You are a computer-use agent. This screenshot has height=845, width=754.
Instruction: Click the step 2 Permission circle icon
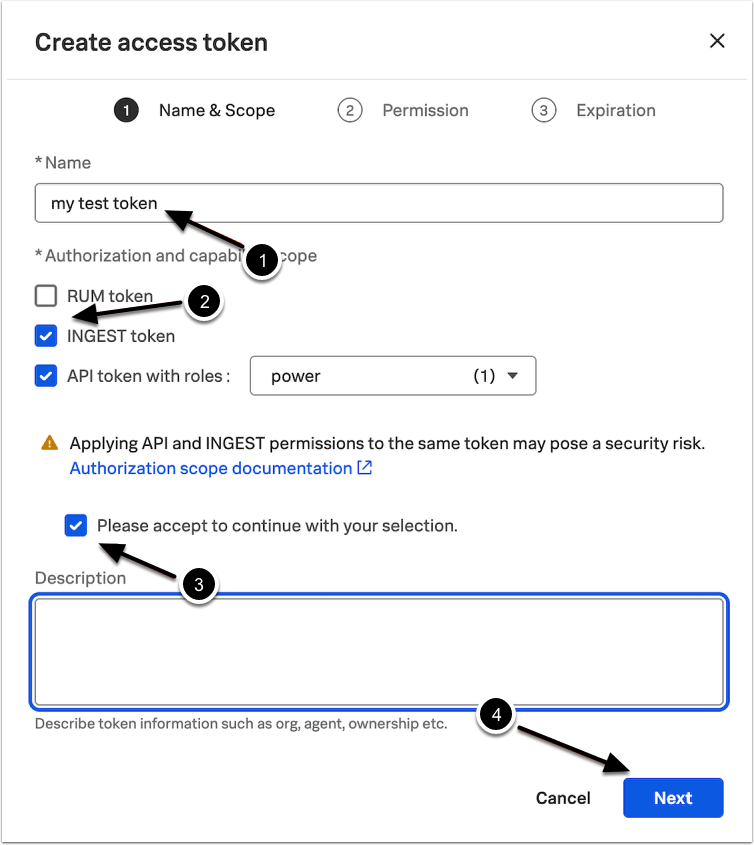click(x=349, y=110)
